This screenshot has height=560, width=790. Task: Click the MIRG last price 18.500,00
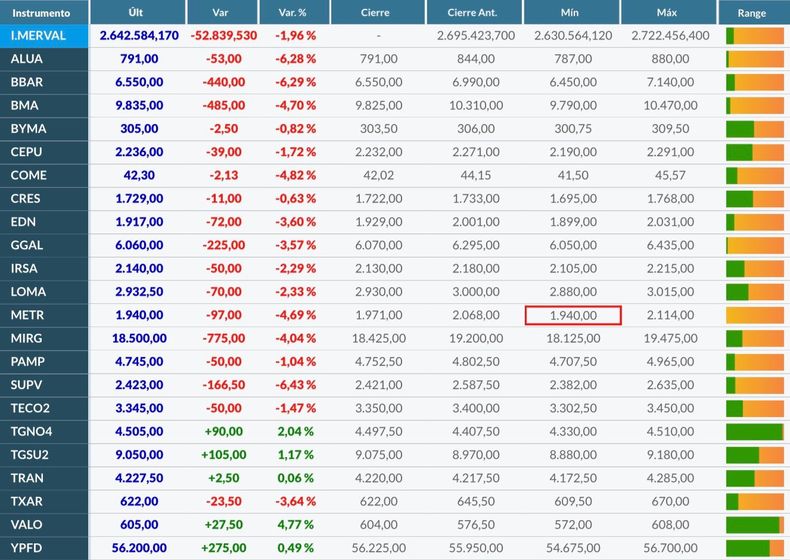[139, 339]
